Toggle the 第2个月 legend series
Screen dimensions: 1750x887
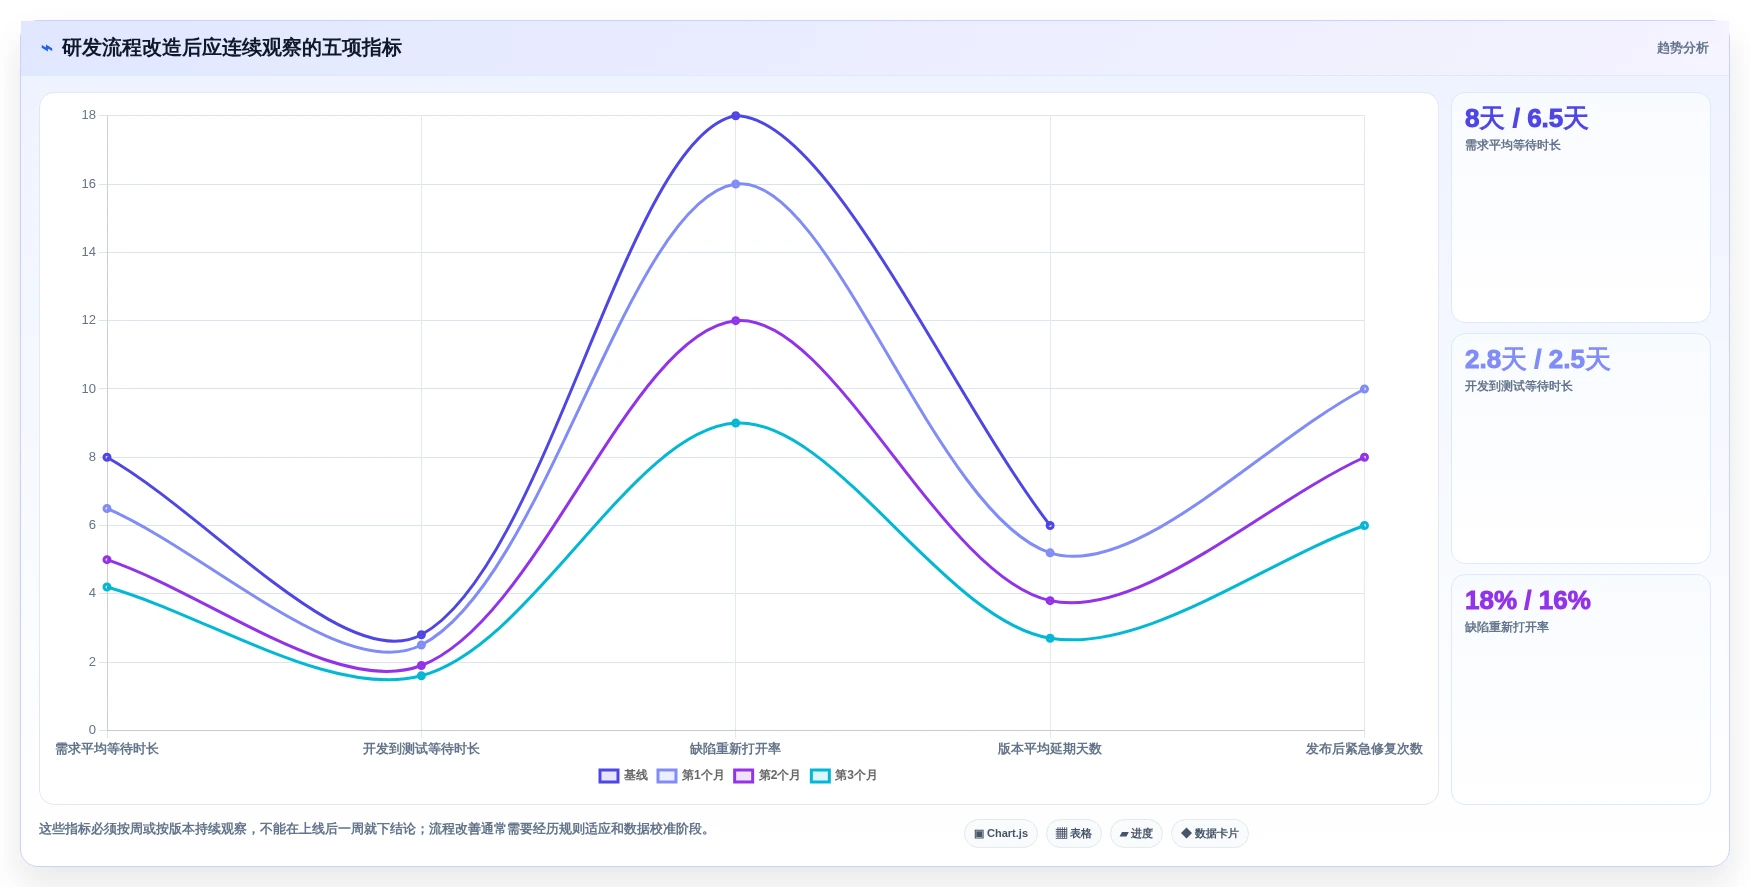(x=767, y=776)
